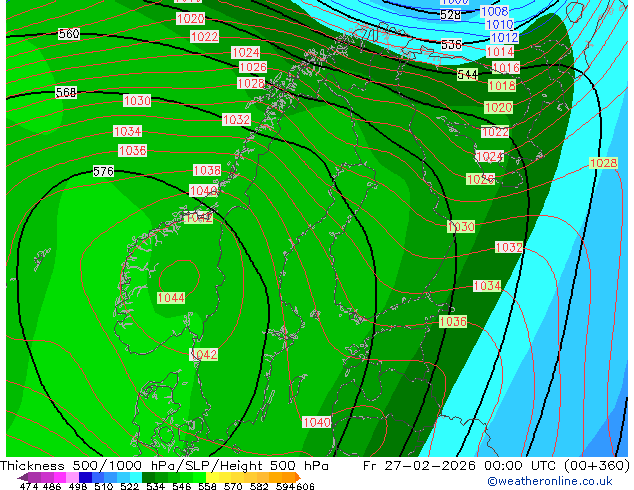The image size is (634, 490).
Task: Click the 1014 isobar label
Action: point(500,52)
